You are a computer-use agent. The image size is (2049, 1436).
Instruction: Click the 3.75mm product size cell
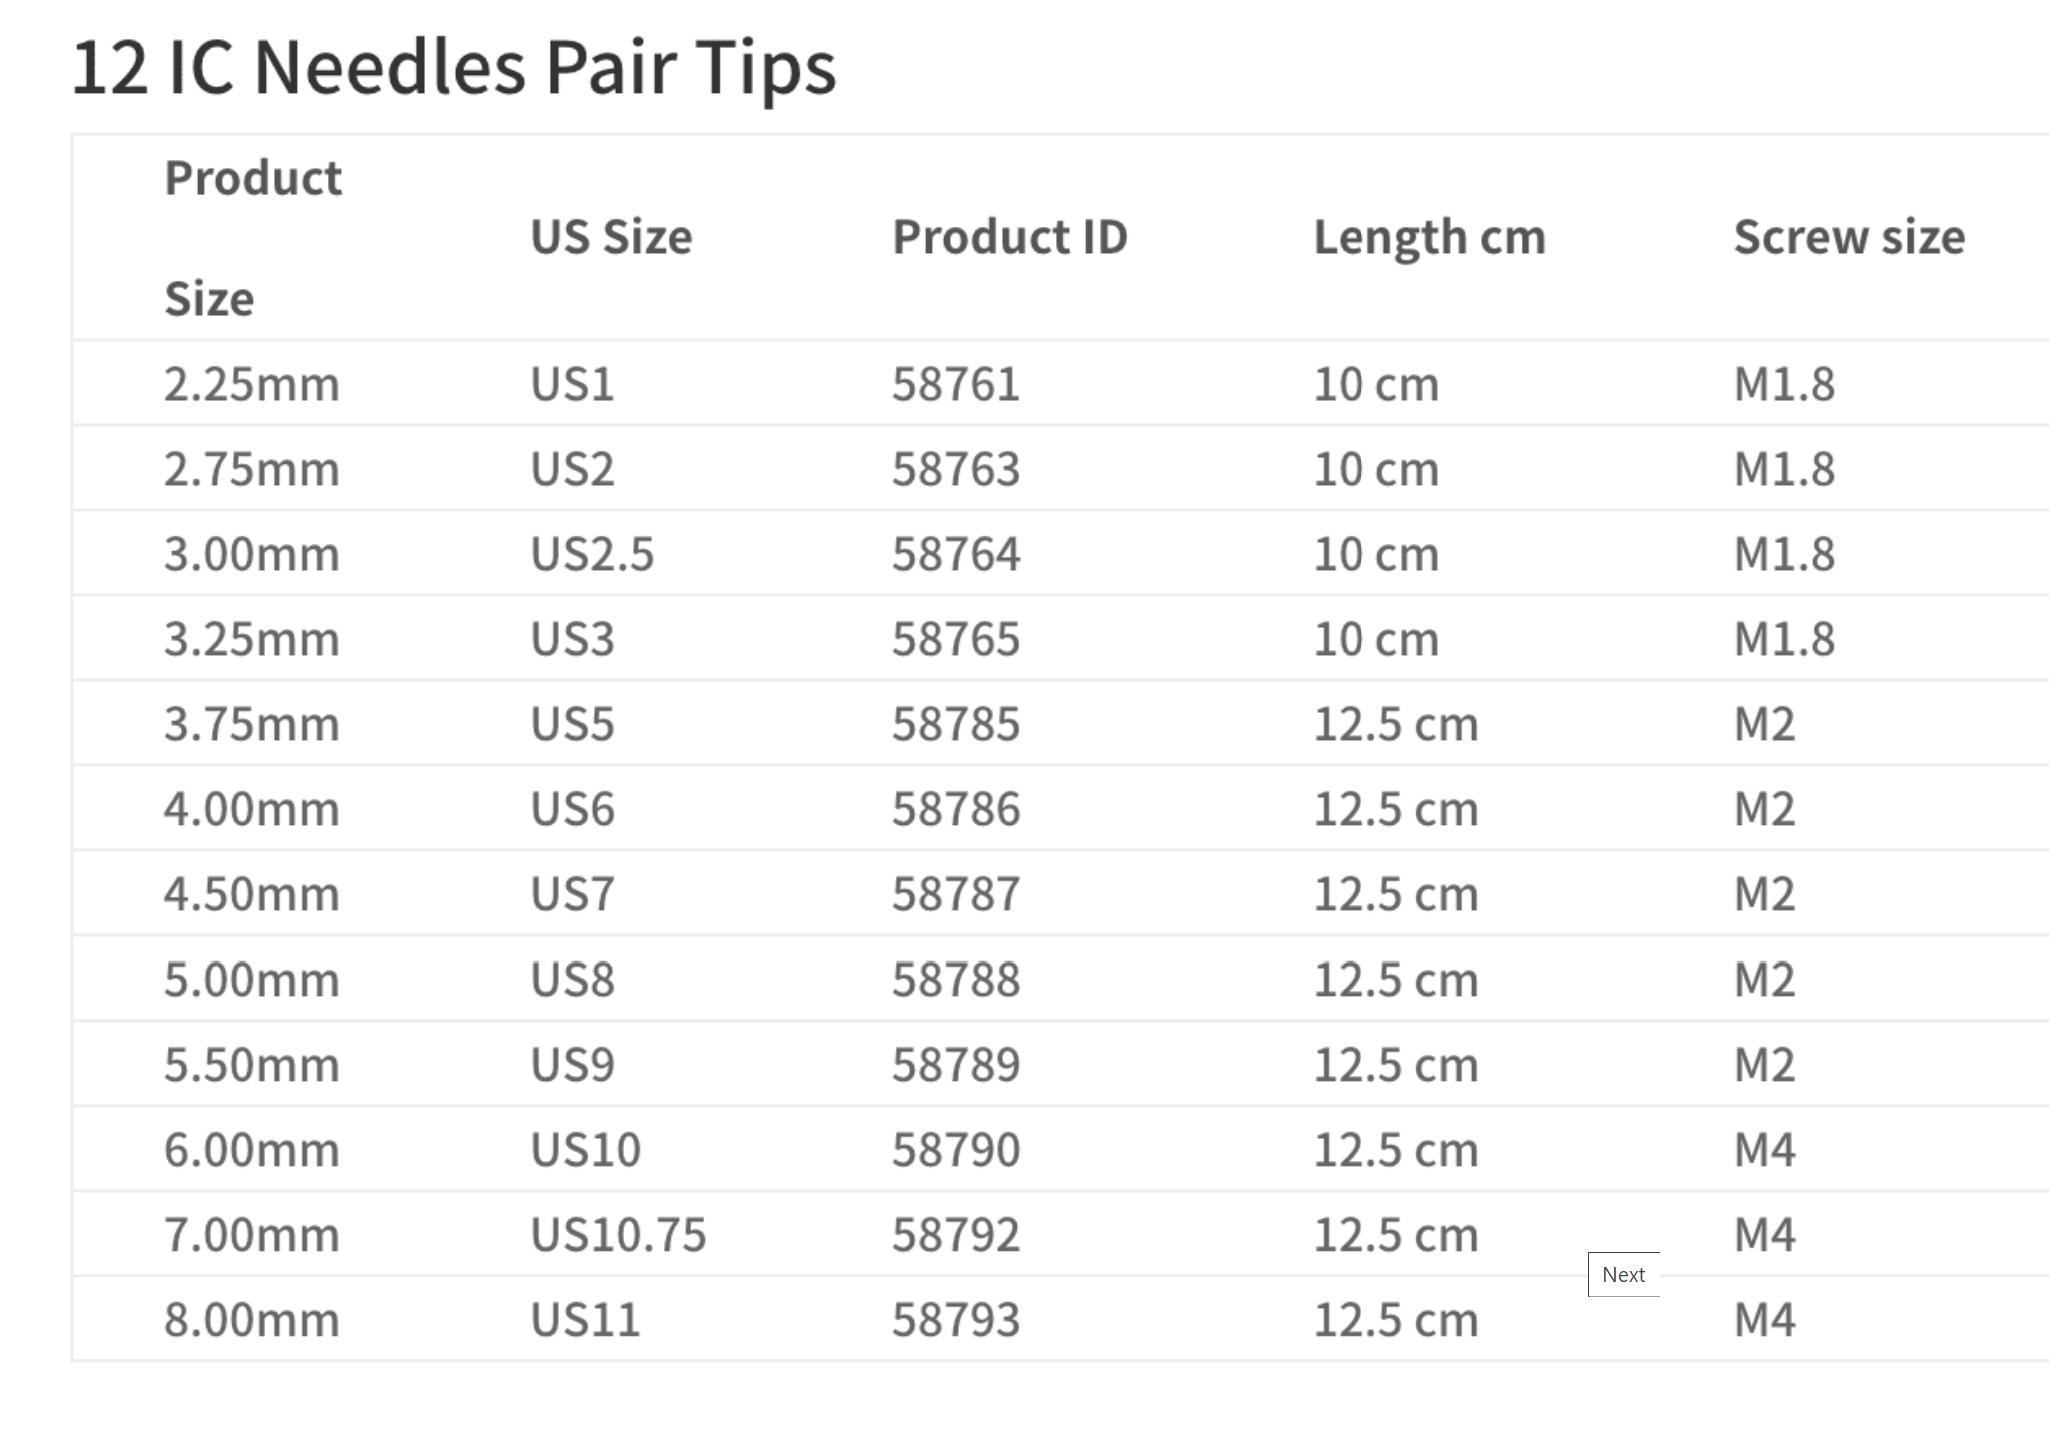click(251, 724)
